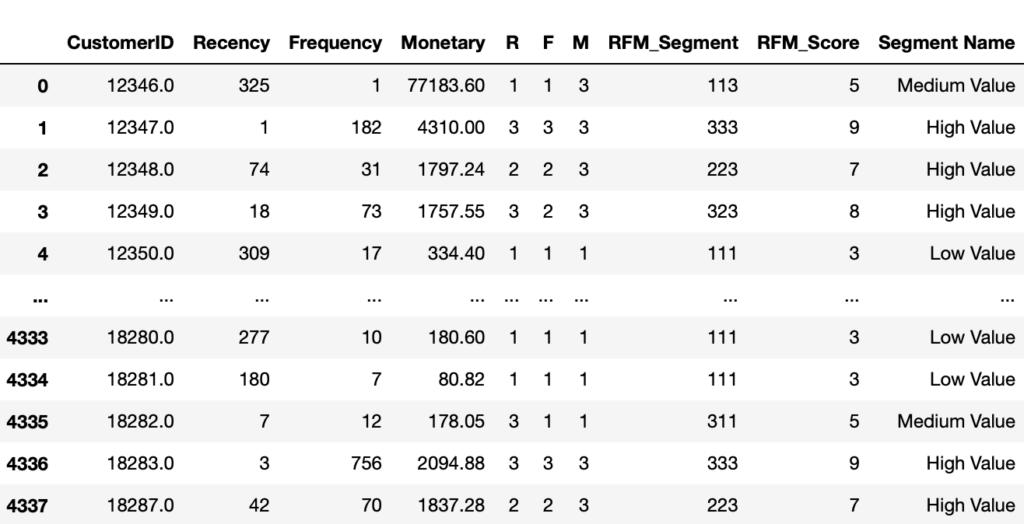Select CustomerID cell 18283.0
This screenshot has height=524, width=1024.
click(140, 463)
